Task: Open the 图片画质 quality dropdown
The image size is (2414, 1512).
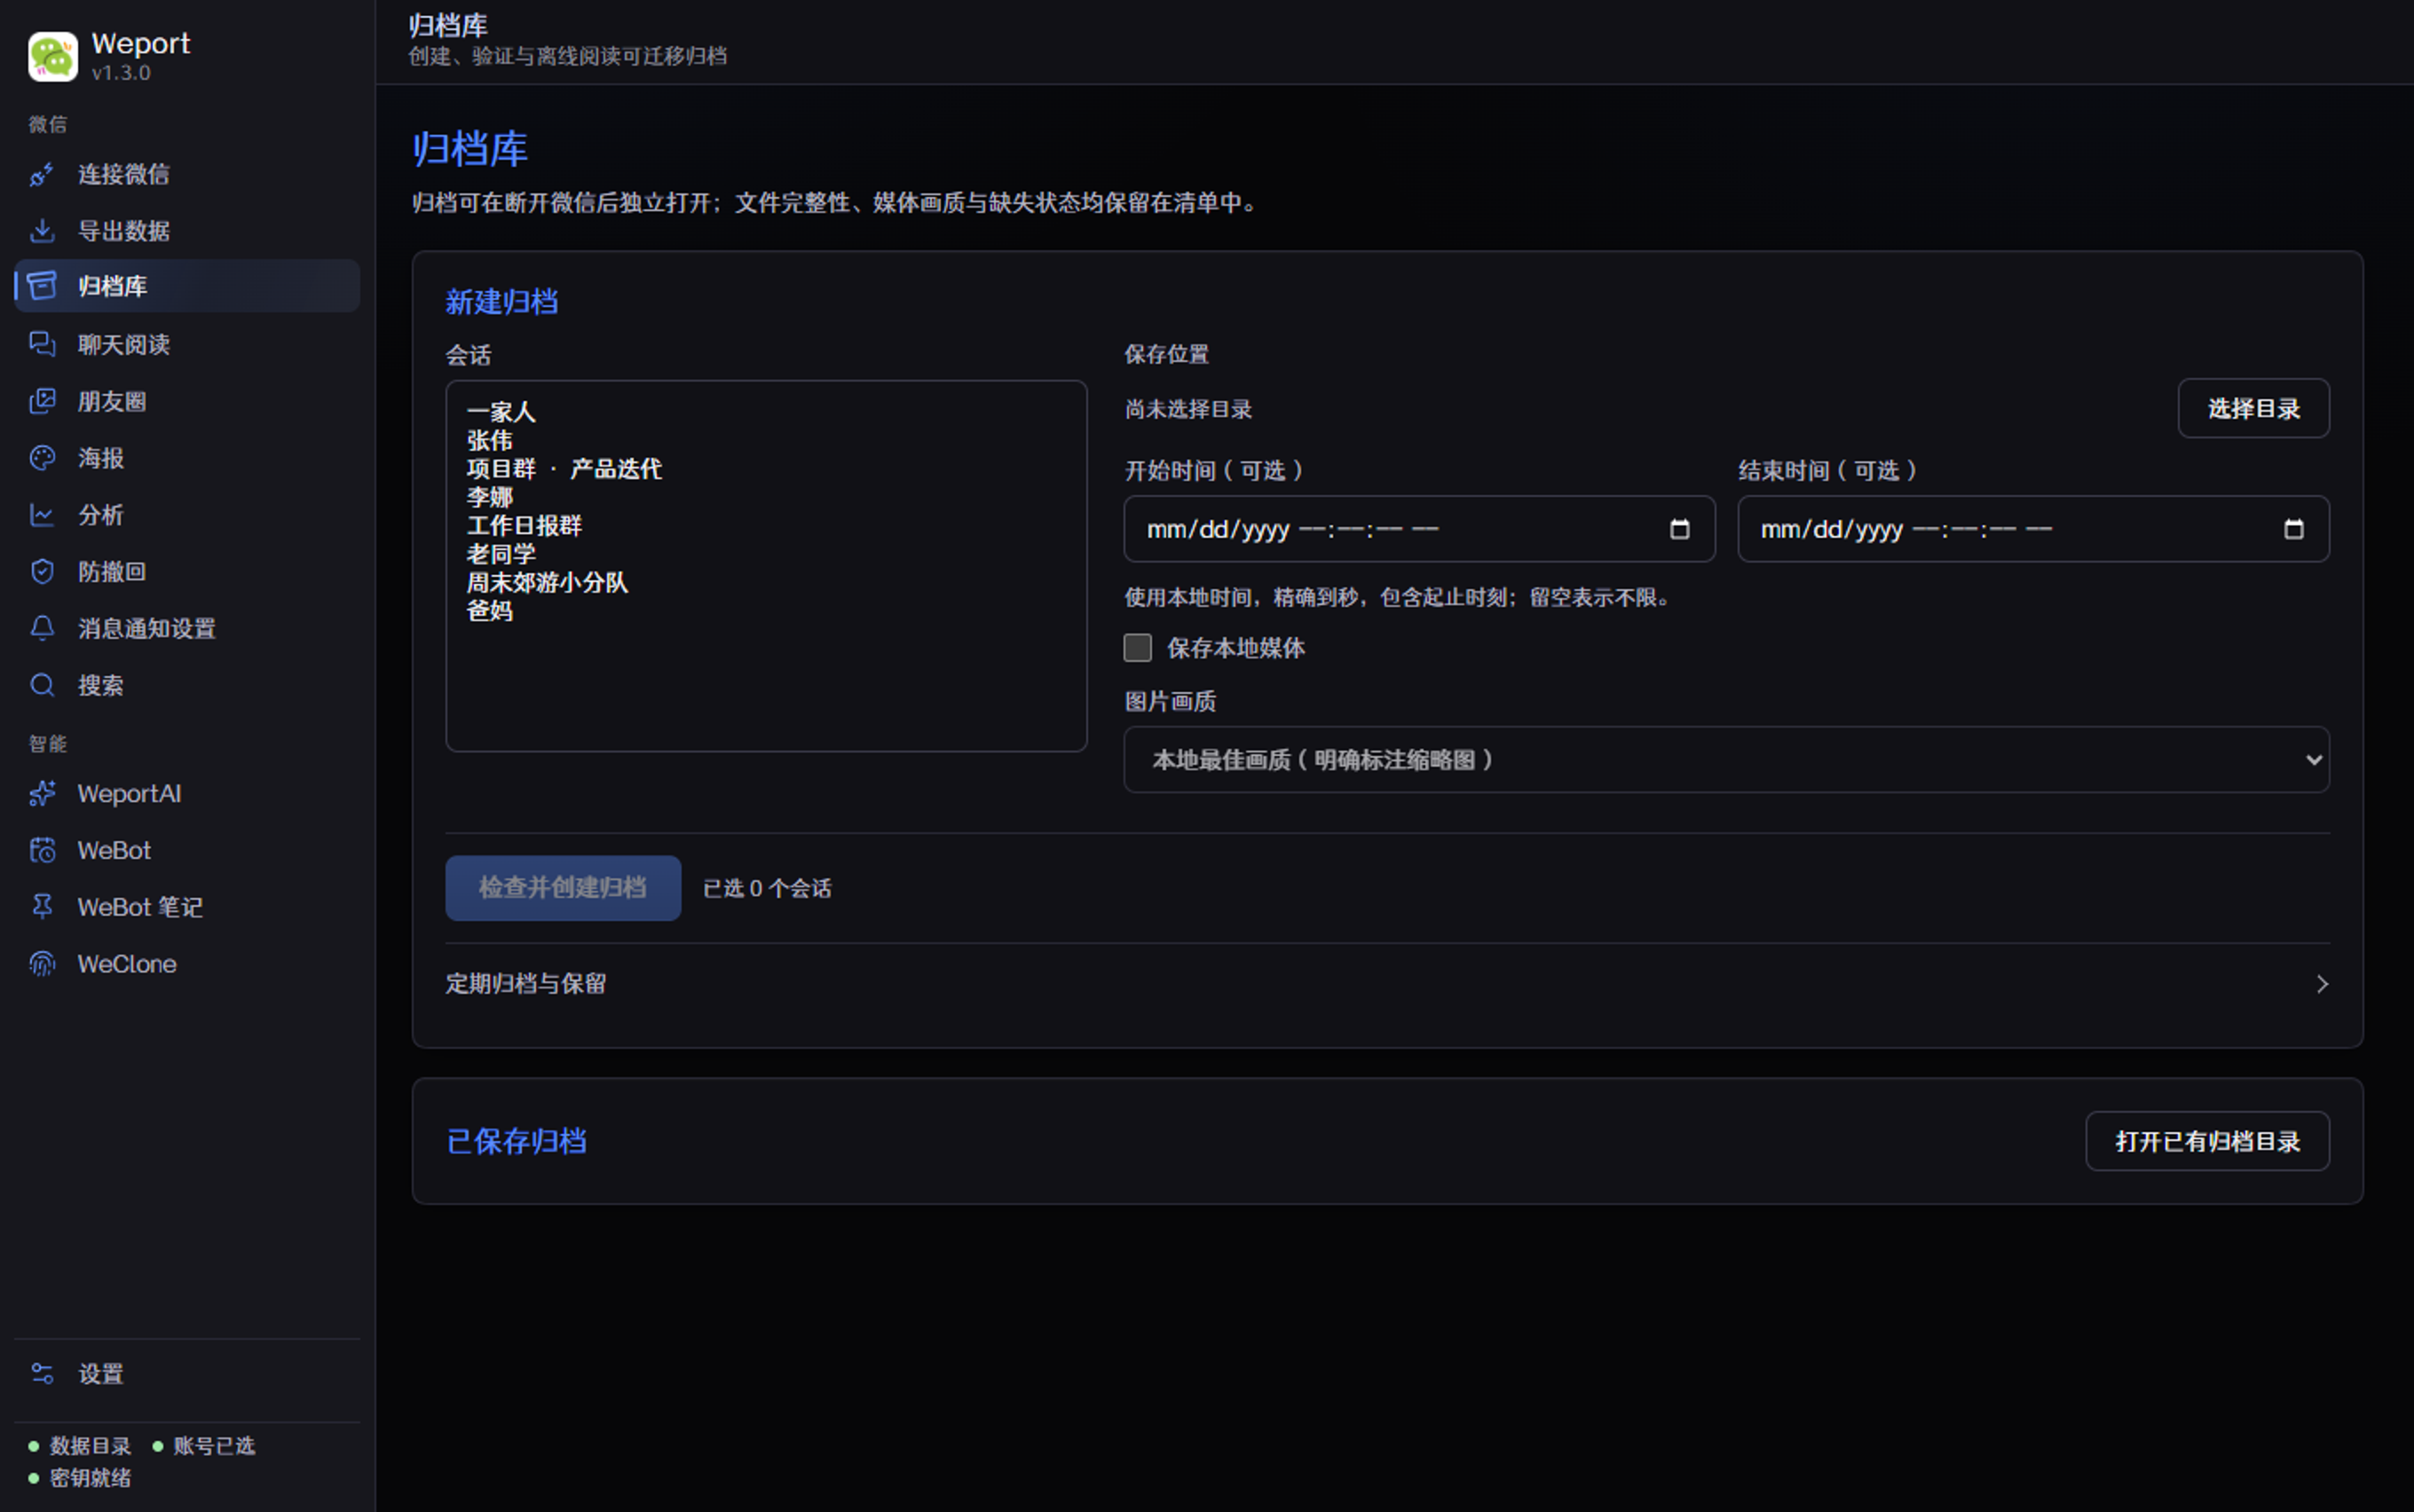Action: (x=1726, y=760)
